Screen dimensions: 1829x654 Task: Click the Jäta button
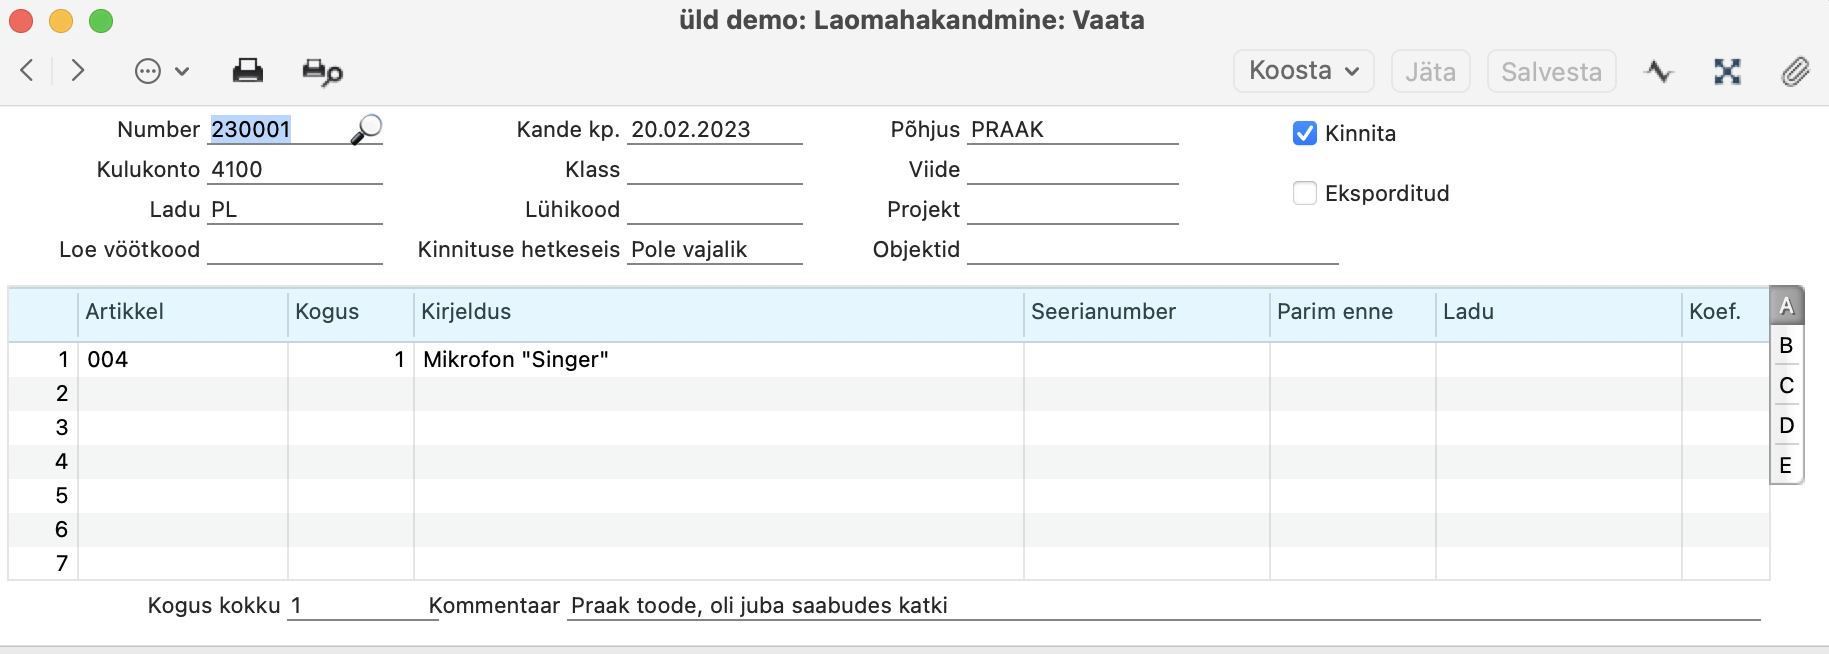(1430, 71)
